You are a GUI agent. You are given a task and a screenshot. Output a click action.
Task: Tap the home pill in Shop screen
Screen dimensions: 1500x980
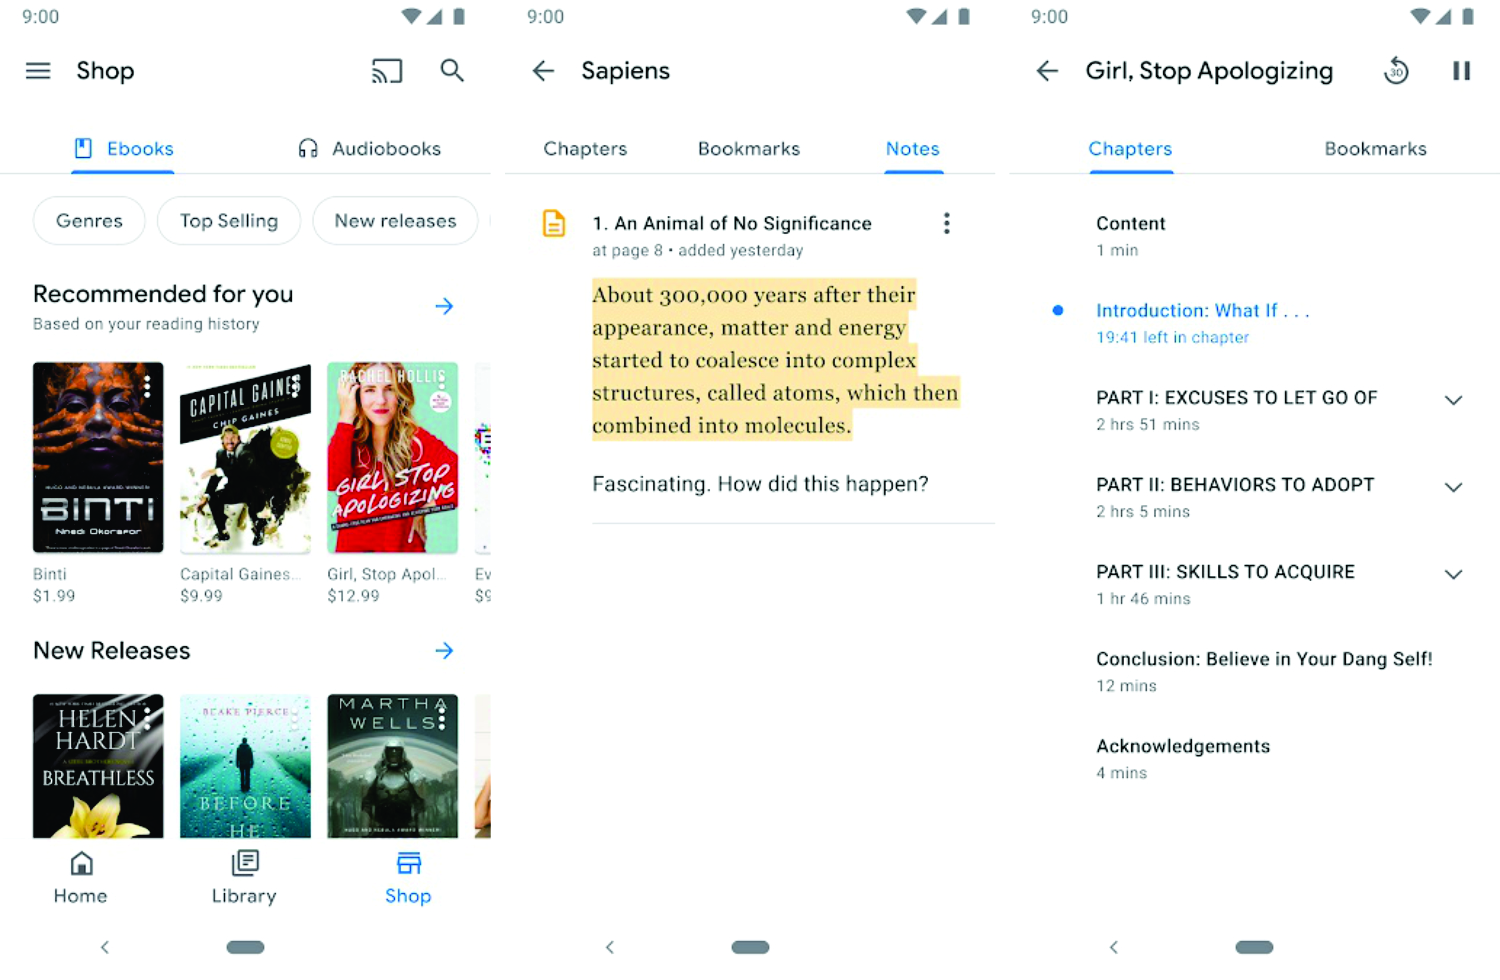(x=245, y=947)
